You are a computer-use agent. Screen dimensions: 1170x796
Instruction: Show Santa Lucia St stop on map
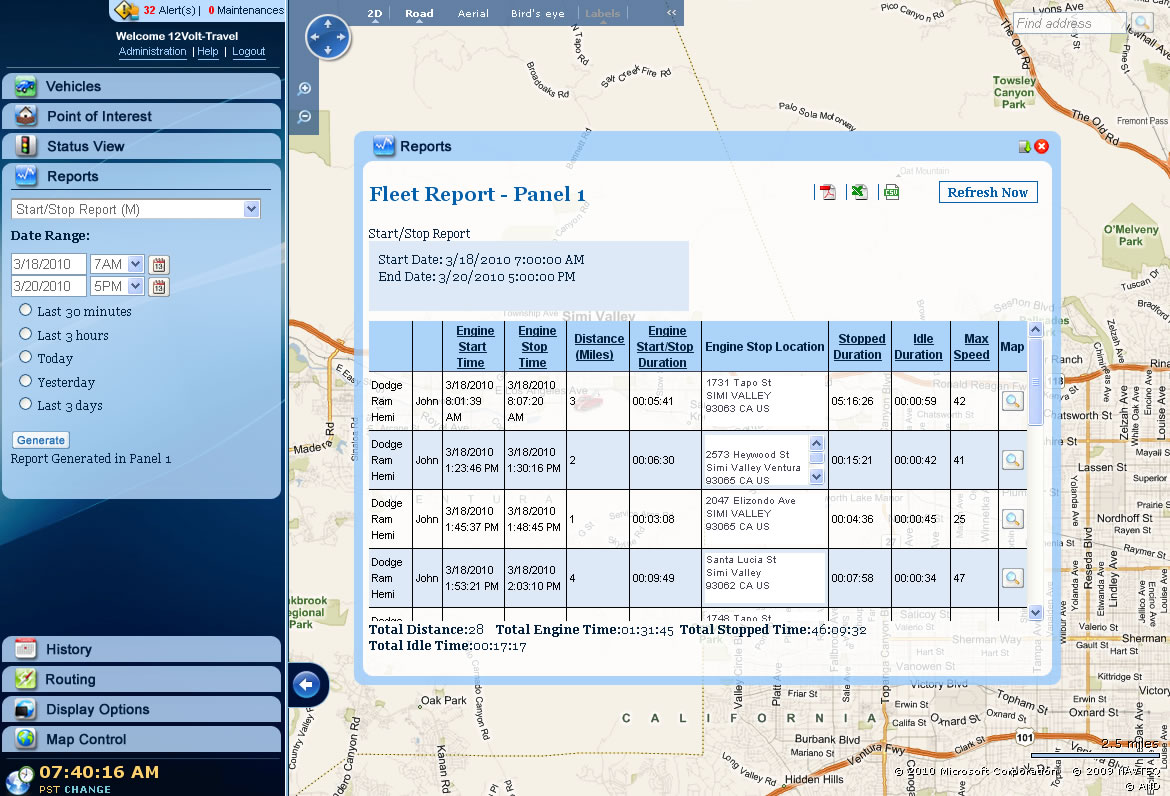(x=1013, y=578)
